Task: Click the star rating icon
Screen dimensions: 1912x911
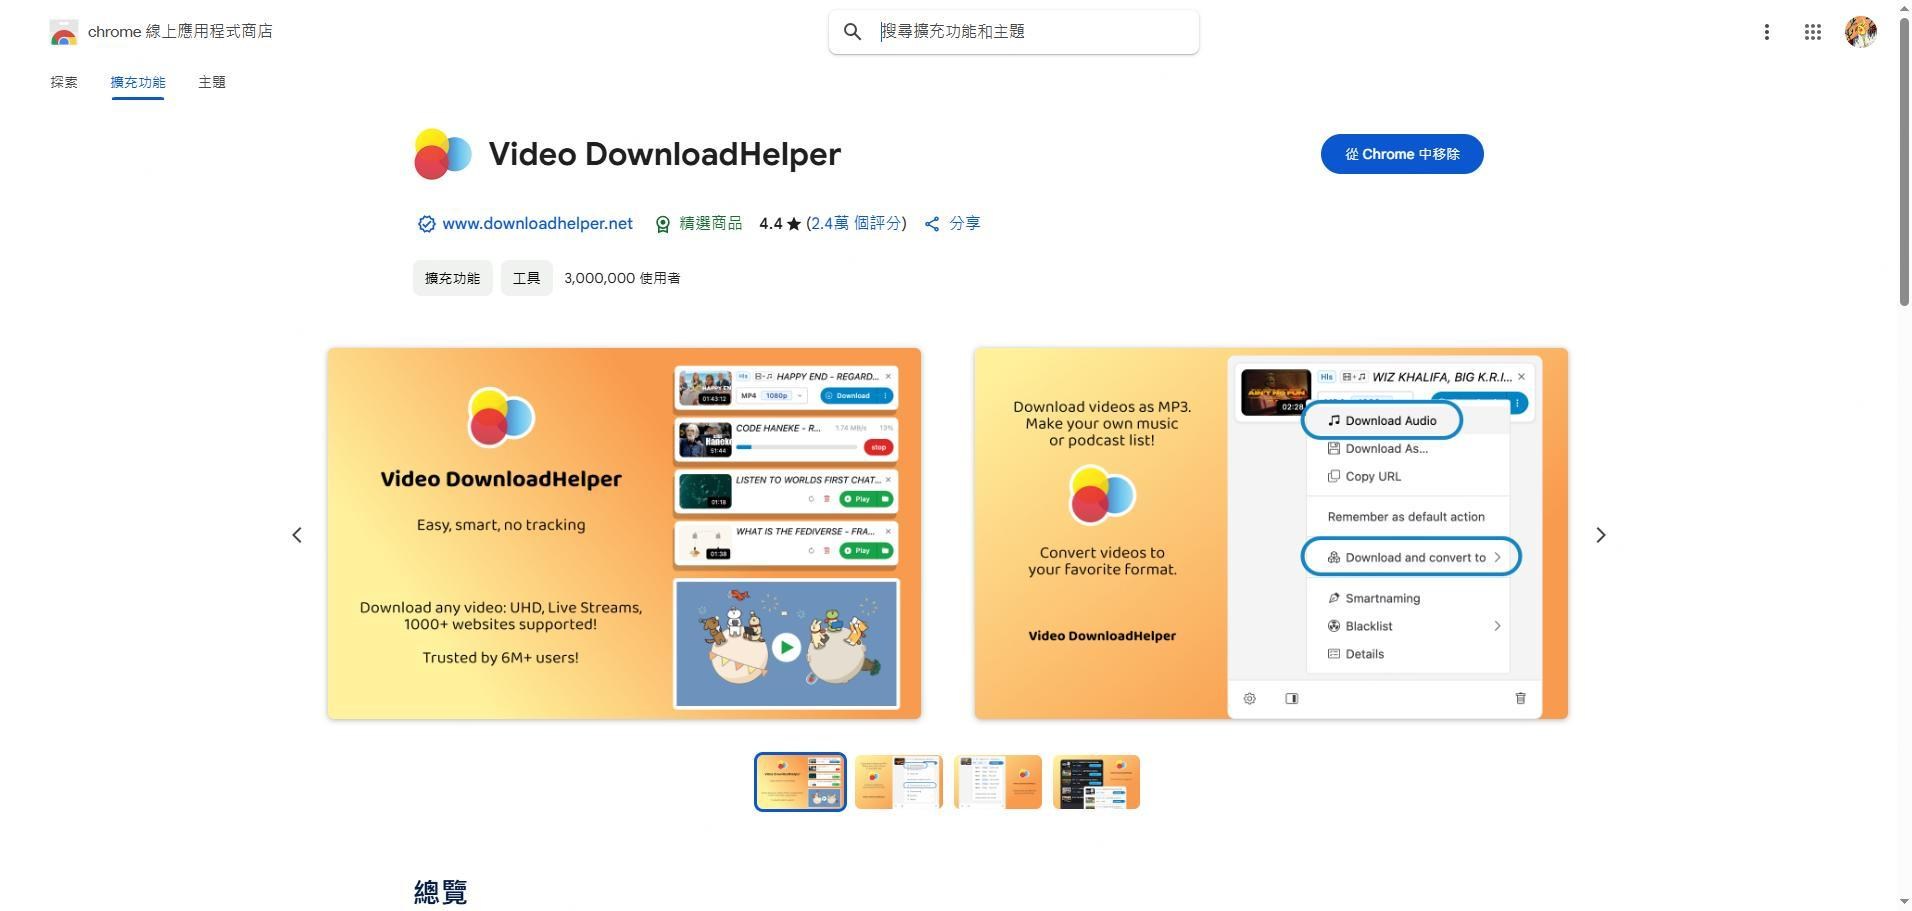Action: pos(793,224)
